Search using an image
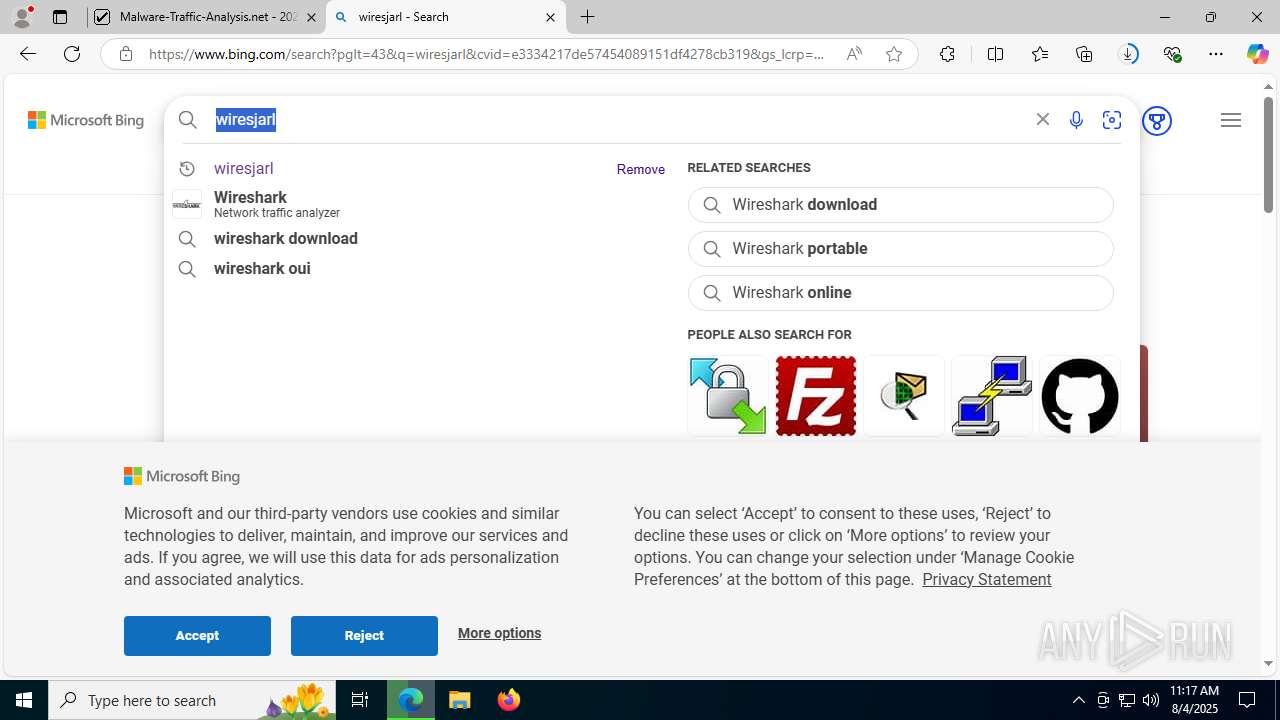Viewport: 1280px width, 720px height. point(1112,120)
